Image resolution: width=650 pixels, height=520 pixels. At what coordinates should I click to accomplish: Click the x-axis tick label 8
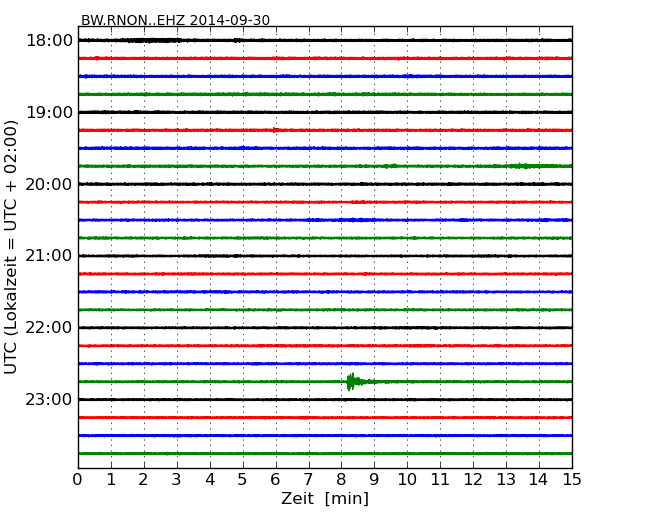click(342, 480)
